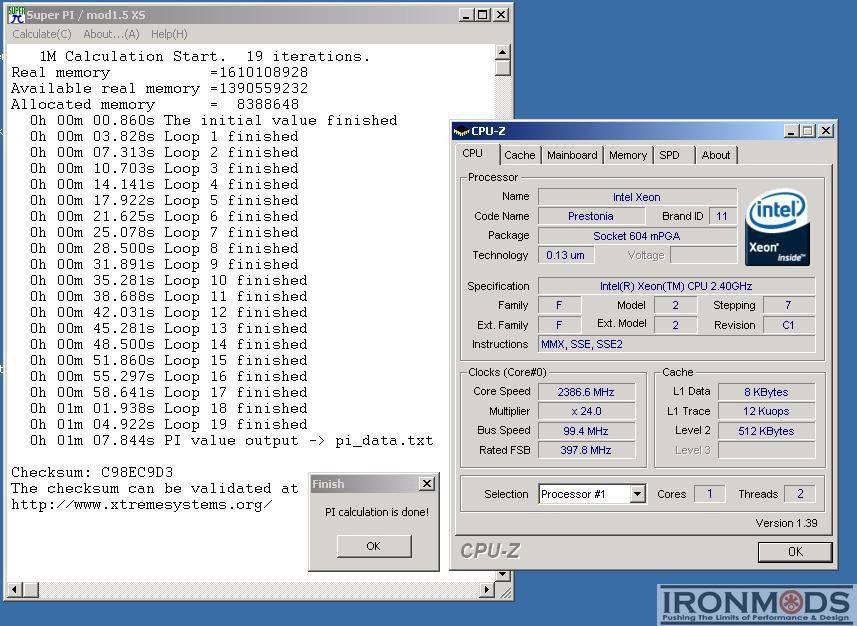Image resolution: width=857 pixels, height=626 pixels.
Task: Click the Super PI vertical scroll down arrow
Action: pyautogui.click(x=502, y=575)
